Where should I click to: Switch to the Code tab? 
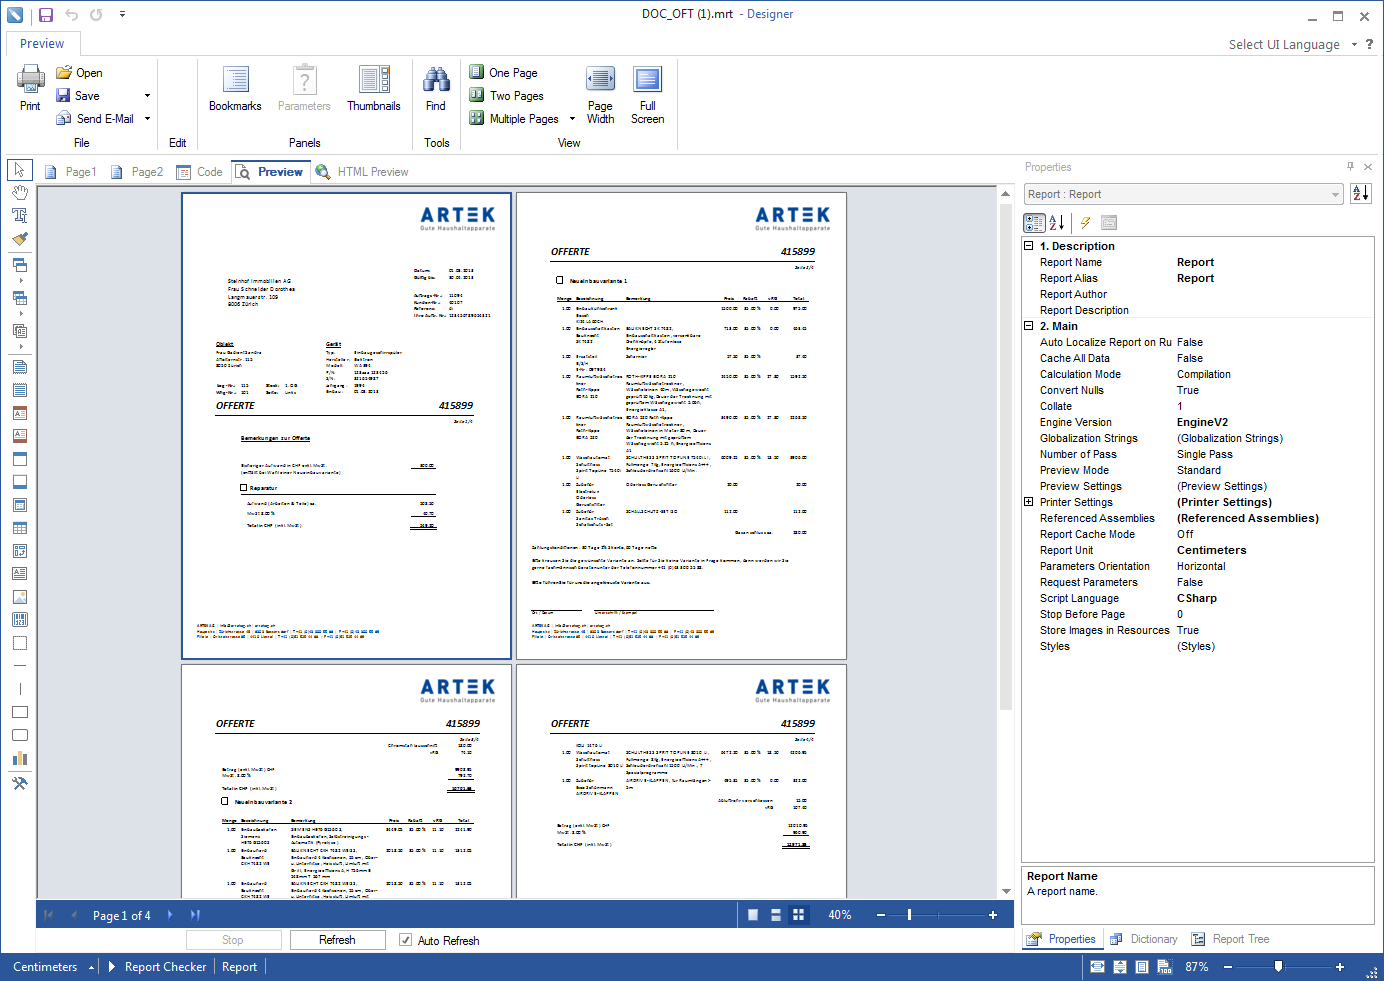pyautogui.click(x=199, y=172)
